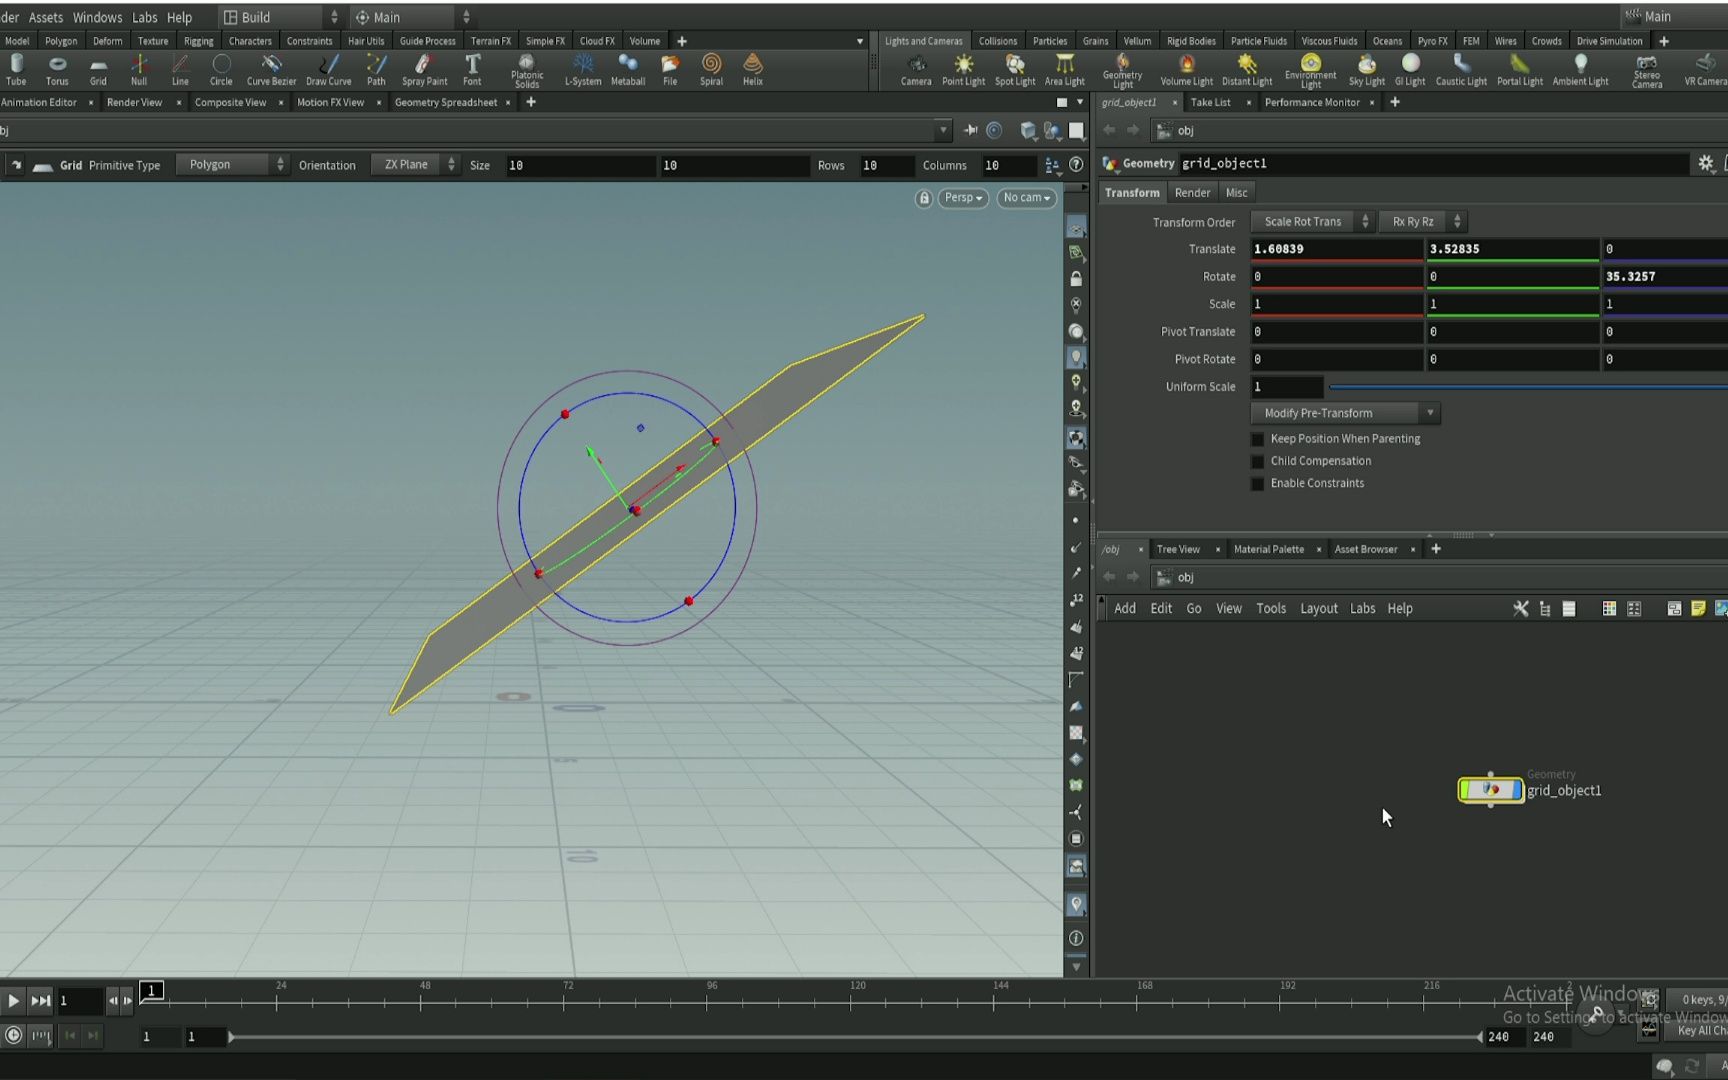Screen dimensions: 1728x1080
Task: Add a Sky Light
Action: point(1366,68)
